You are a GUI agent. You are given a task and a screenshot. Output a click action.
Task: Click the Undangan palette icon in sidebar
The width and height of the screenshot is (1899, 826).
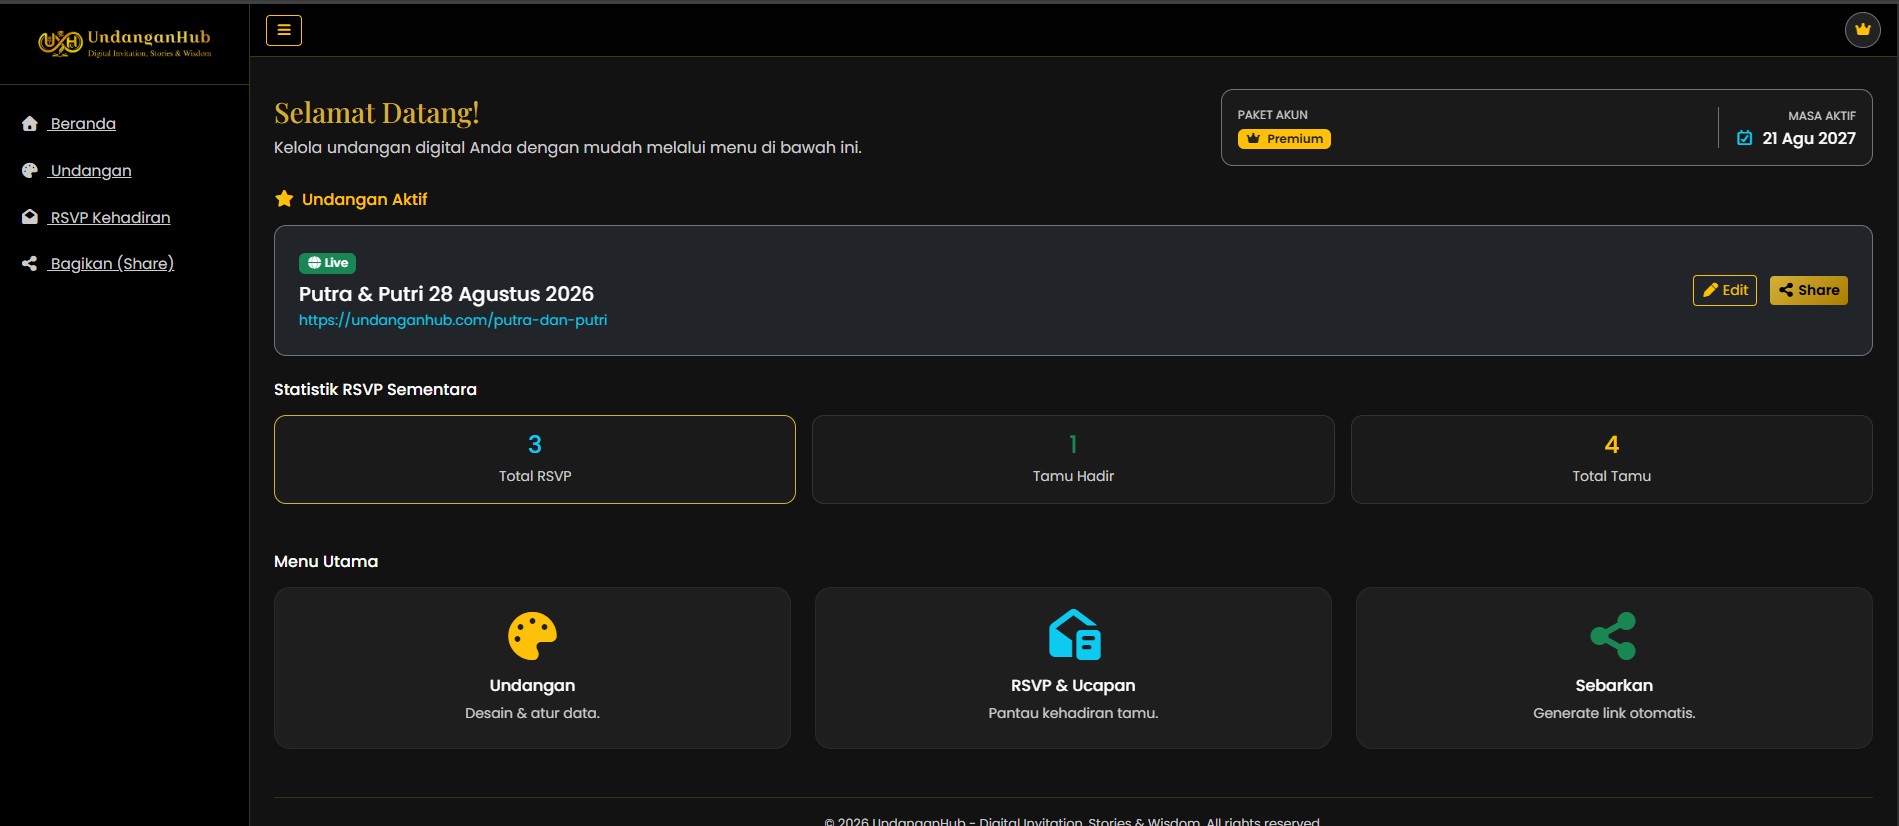click(x=30, y=171)
